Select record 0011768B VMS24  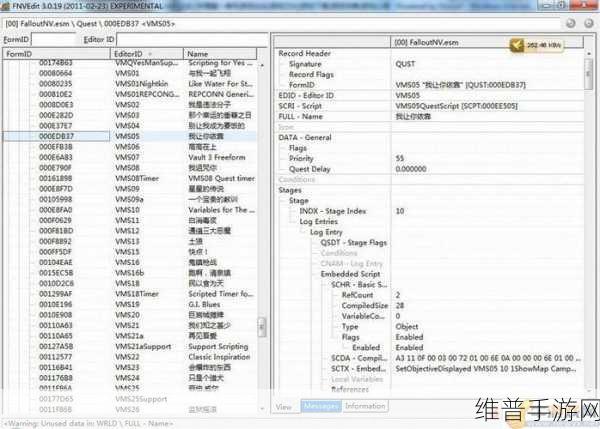(x=130, y=378)
